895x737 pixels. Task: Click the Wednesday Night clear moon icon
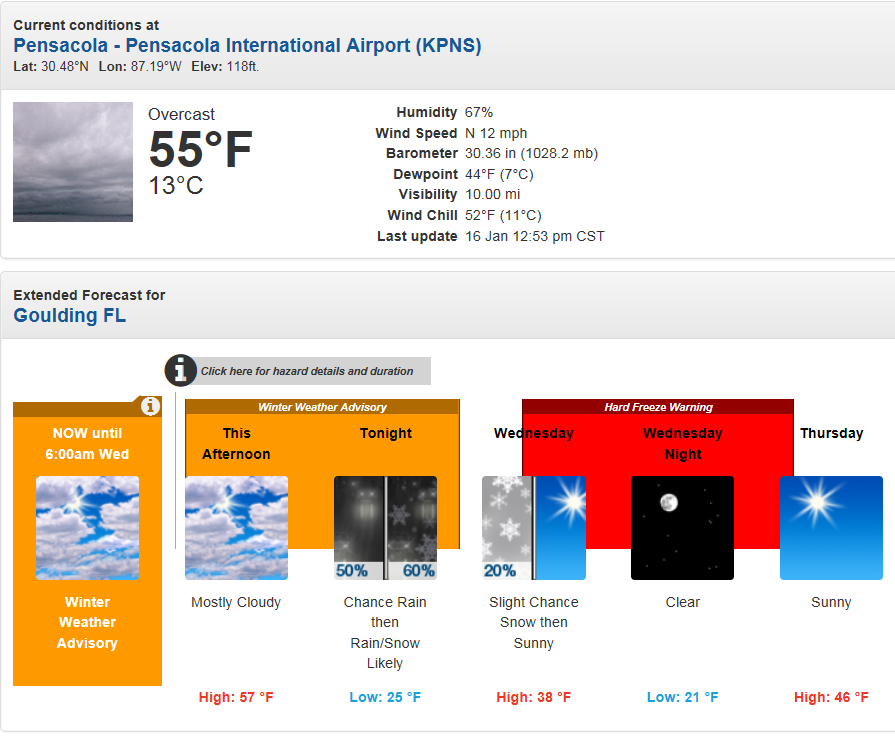point(682,528)
